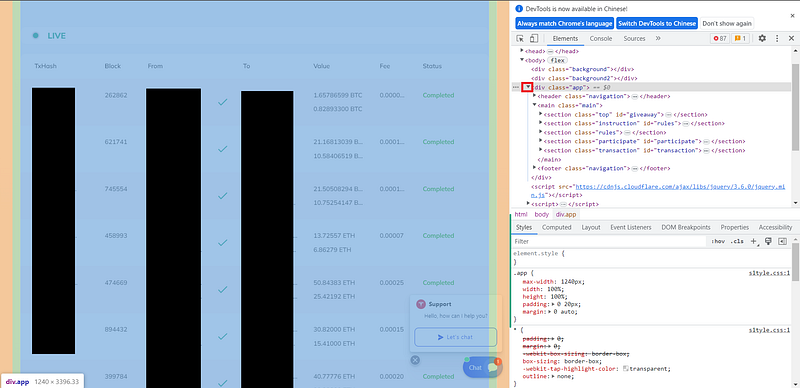Viewport: 800px width, 388px height.
Task: Collapse the body element node
Action: (522, 60)
